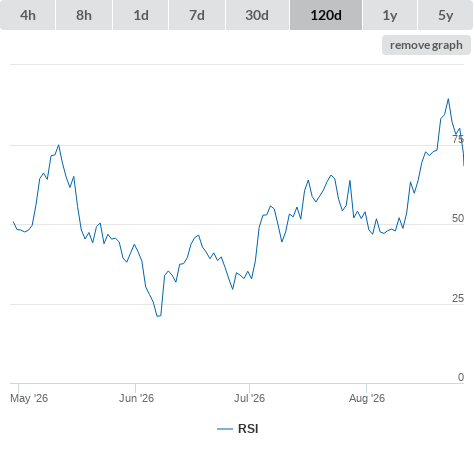
Task: Select the Aug '26 axis tick label
Action: 367,398
